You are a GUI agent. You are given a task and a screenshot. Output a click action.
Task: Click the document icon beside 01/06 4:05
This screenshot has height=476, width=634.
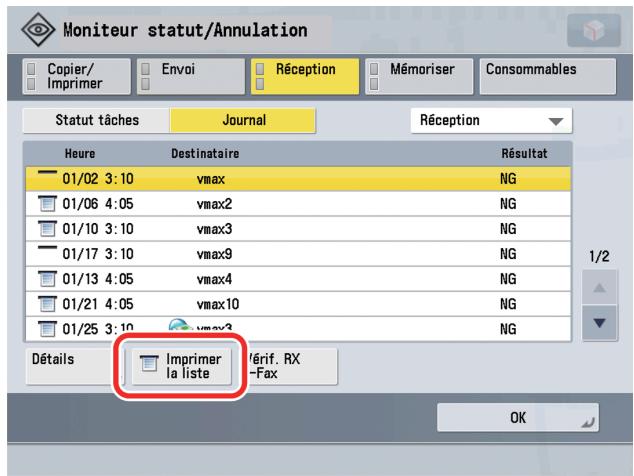coord(47,203)
